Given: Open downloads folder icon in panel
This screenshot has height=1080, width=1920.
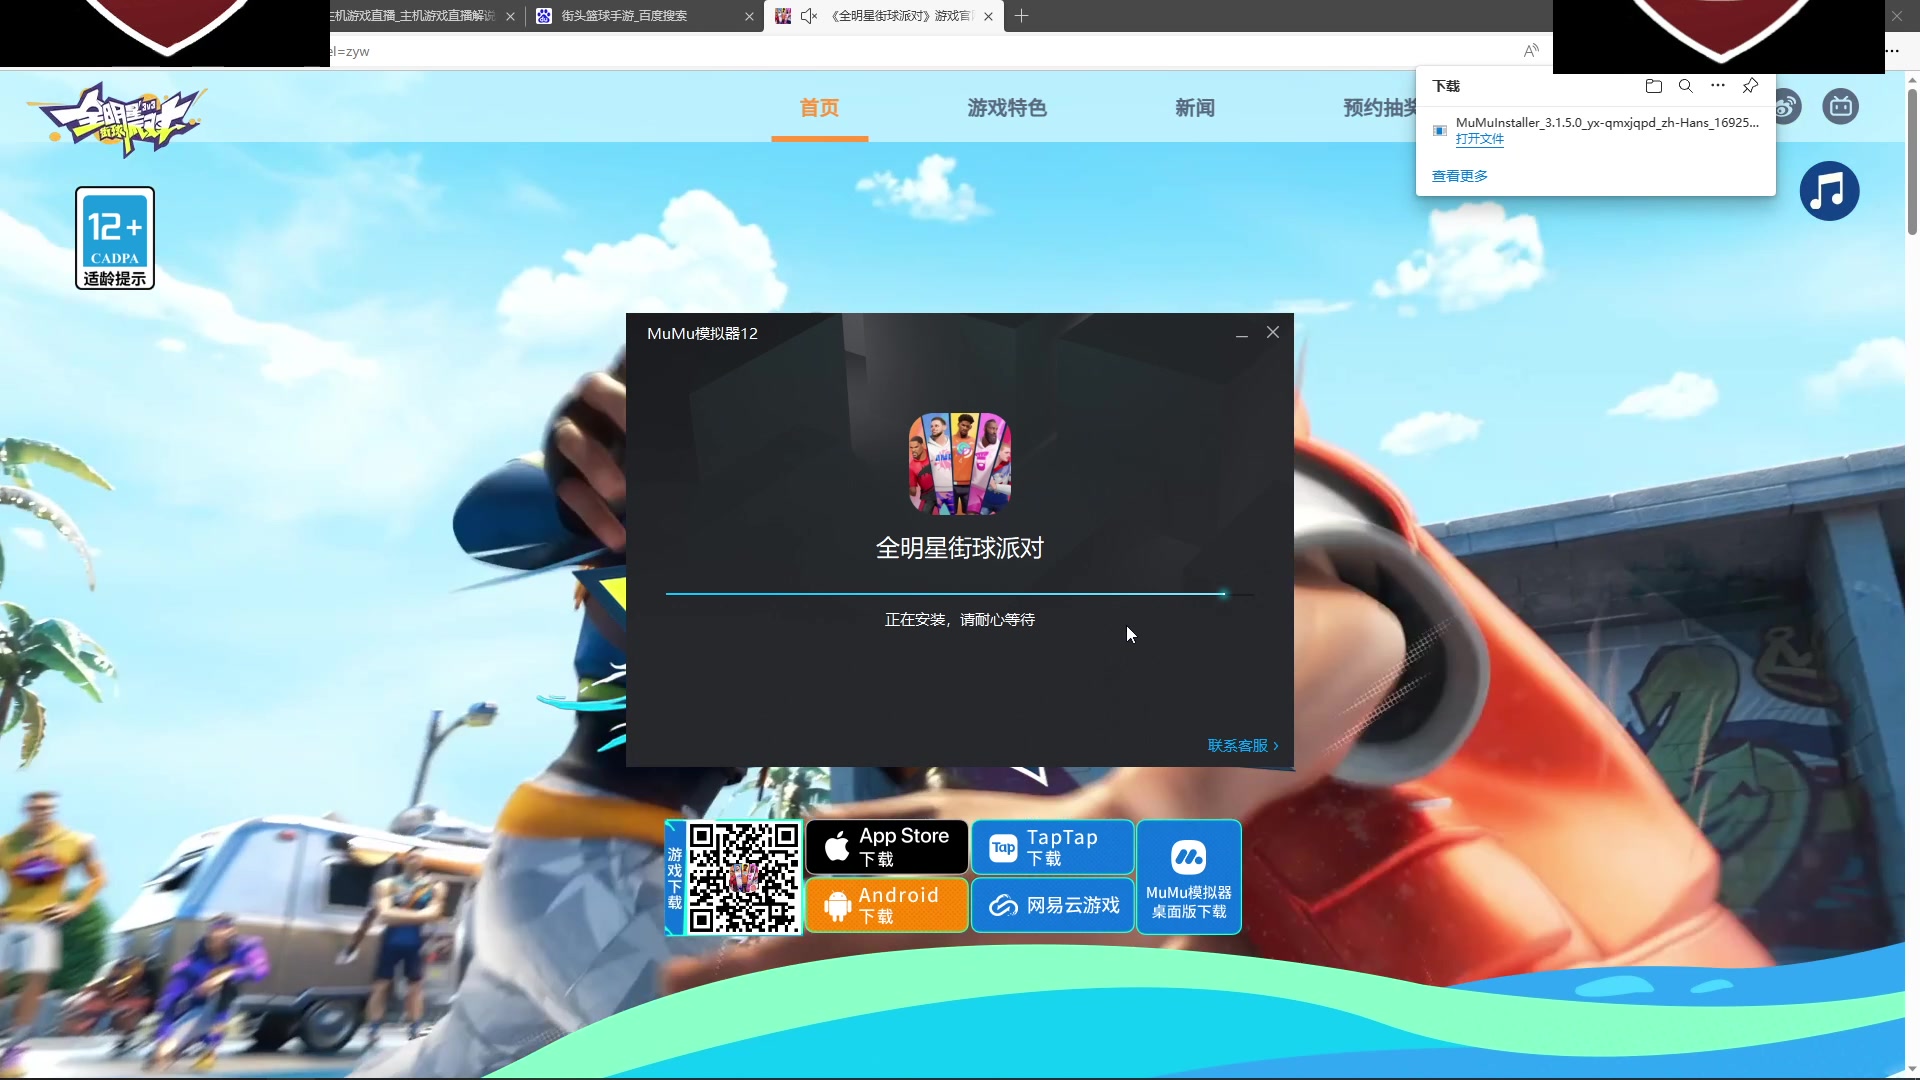Looking at the screenshot, I should click(x=1654, y=86).
